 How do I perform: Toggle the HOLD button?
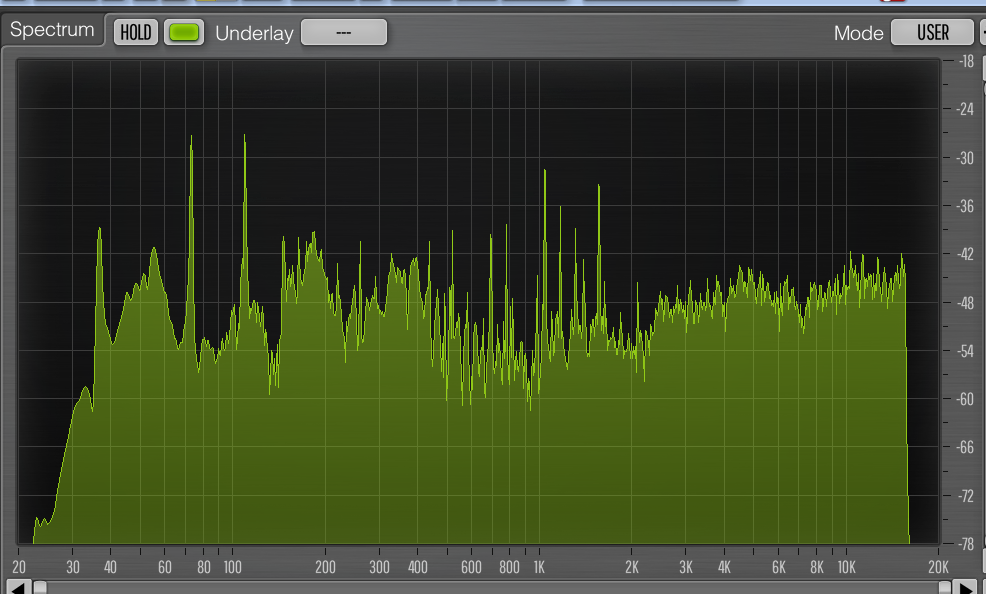point(136,33)
